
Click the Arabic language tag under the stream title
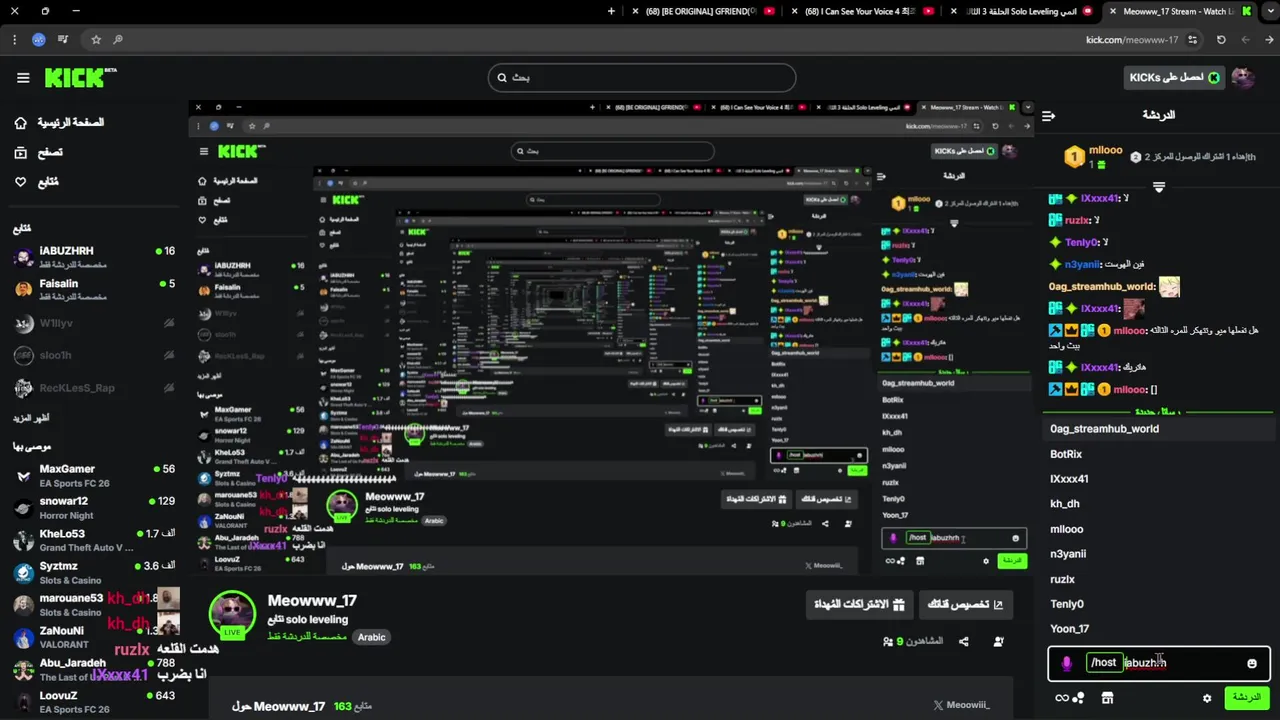coord(372,637)
